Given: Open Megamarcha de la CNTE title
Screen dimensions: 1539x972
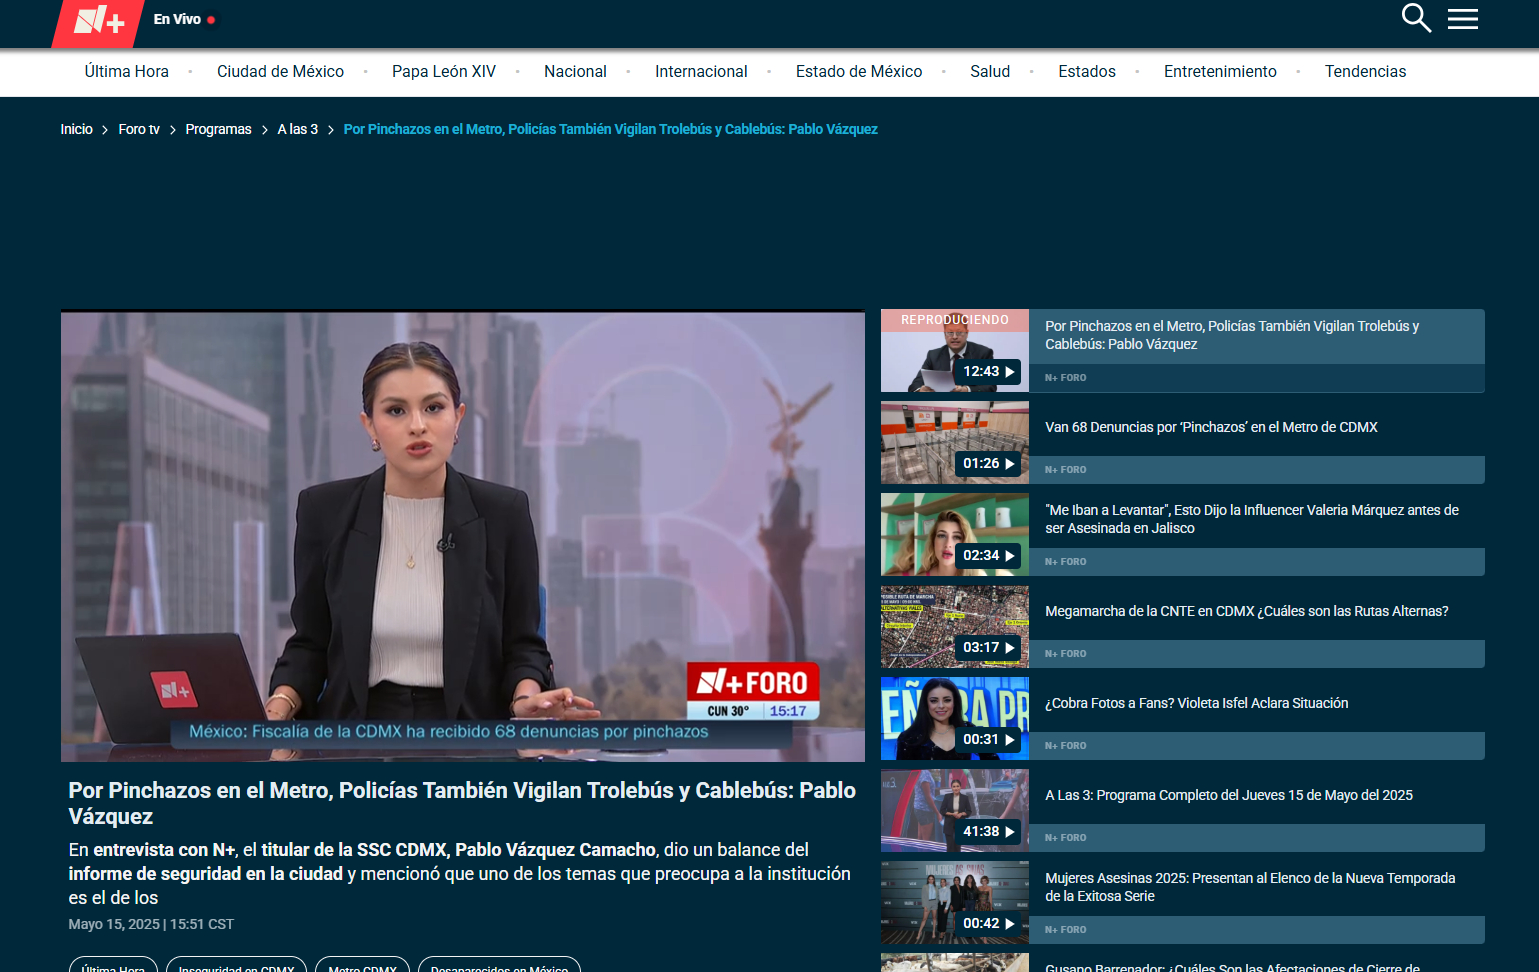Looking at the screenshot, I should click(x=1246, y=611).
